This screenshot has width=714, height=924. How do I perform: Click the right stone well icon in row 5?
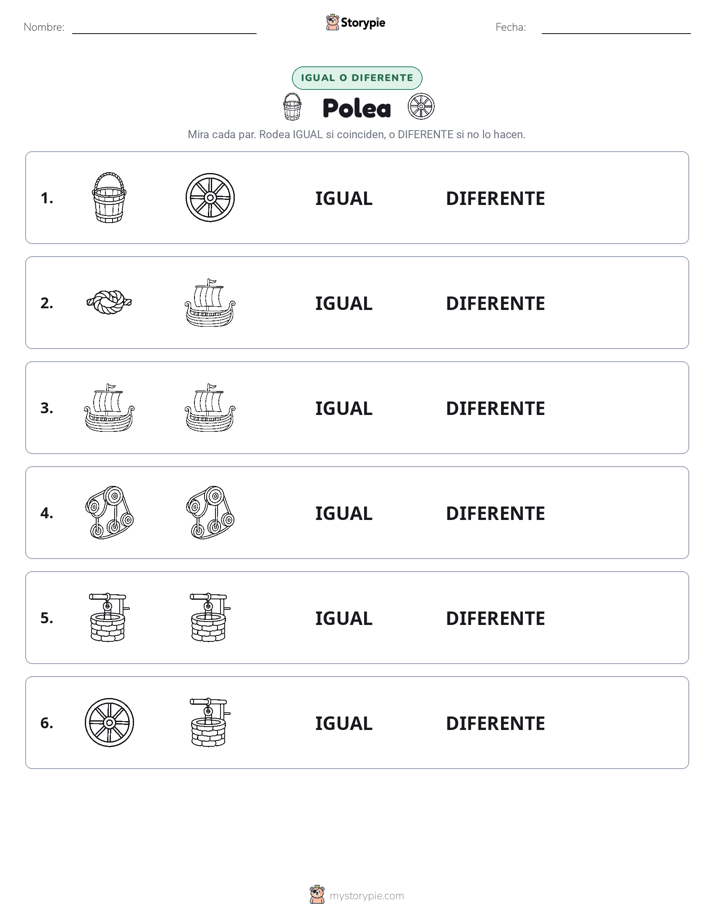[210, 617]
